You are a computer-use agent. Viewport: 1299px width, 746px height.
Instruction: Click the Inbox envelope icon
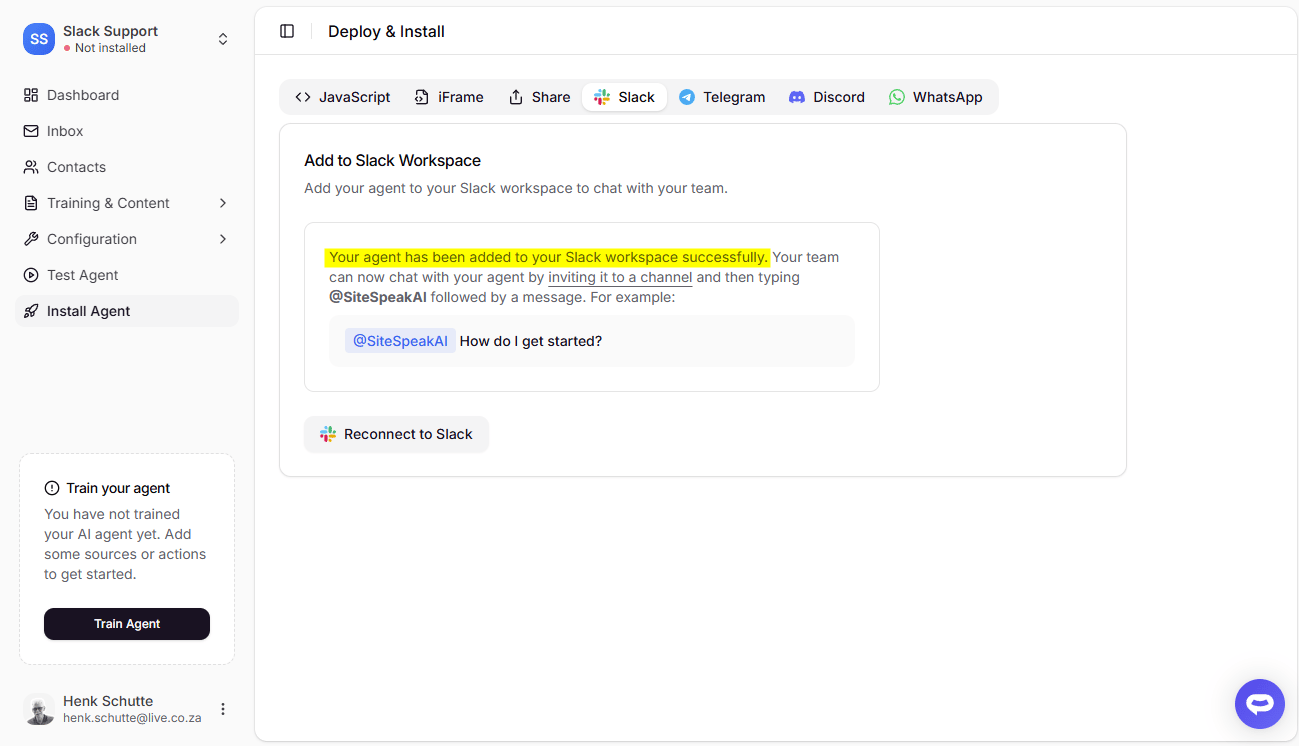pos(31,131)
